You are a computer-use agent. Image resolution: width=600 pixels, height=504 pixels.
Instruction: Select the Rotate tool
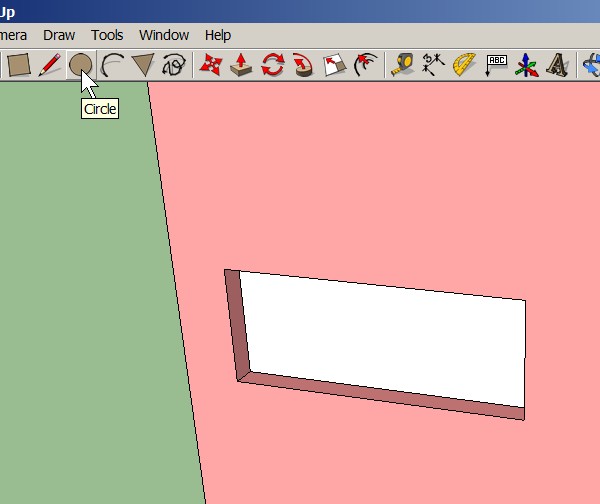(272, 65)
